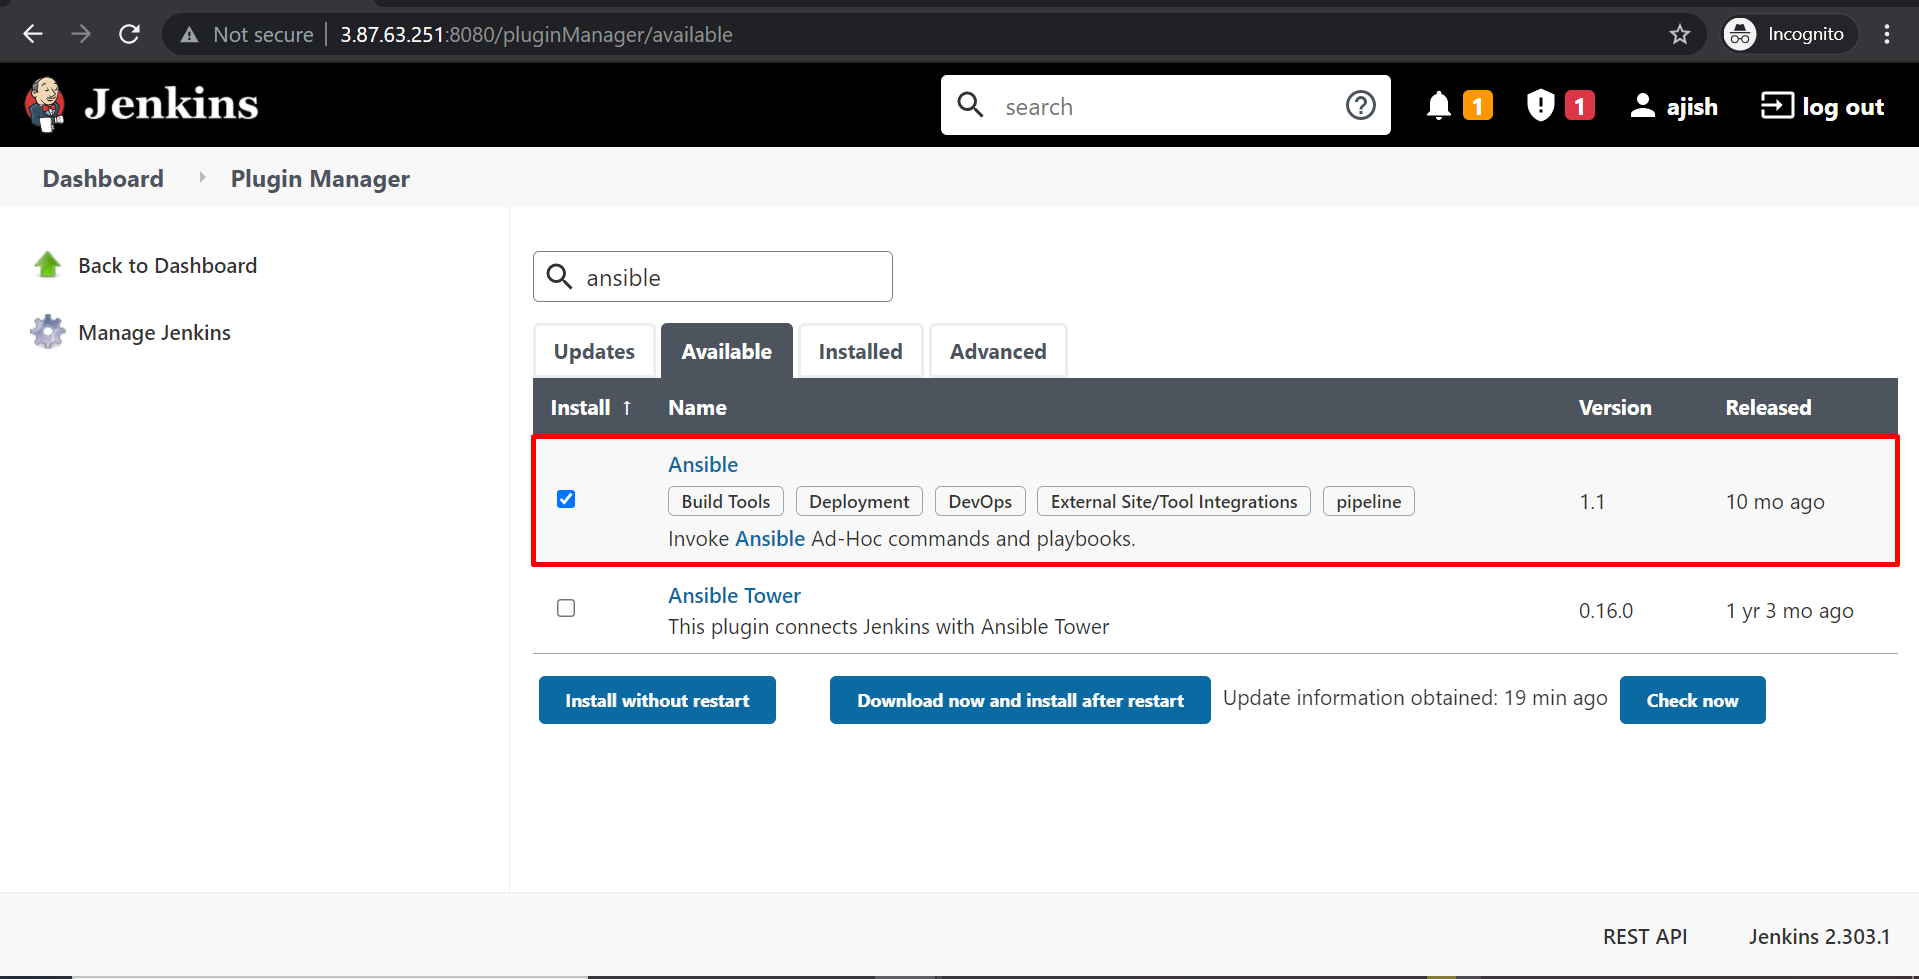Open the Installed tab
The image size is (1919, 979).
(860, 351)
